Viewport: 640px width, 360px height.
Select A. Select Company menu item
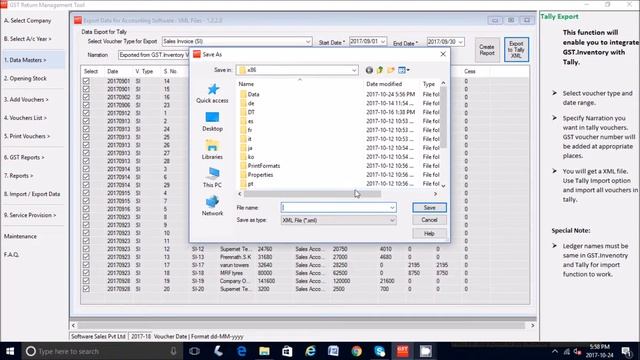[27, 20]
